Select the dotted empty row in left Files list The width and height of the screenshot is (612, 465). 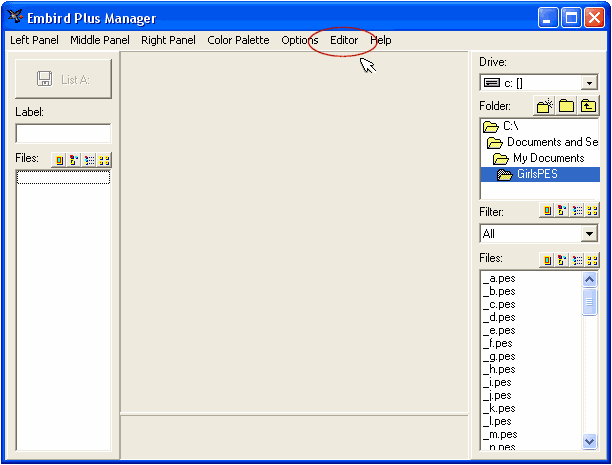pos(63,178)
